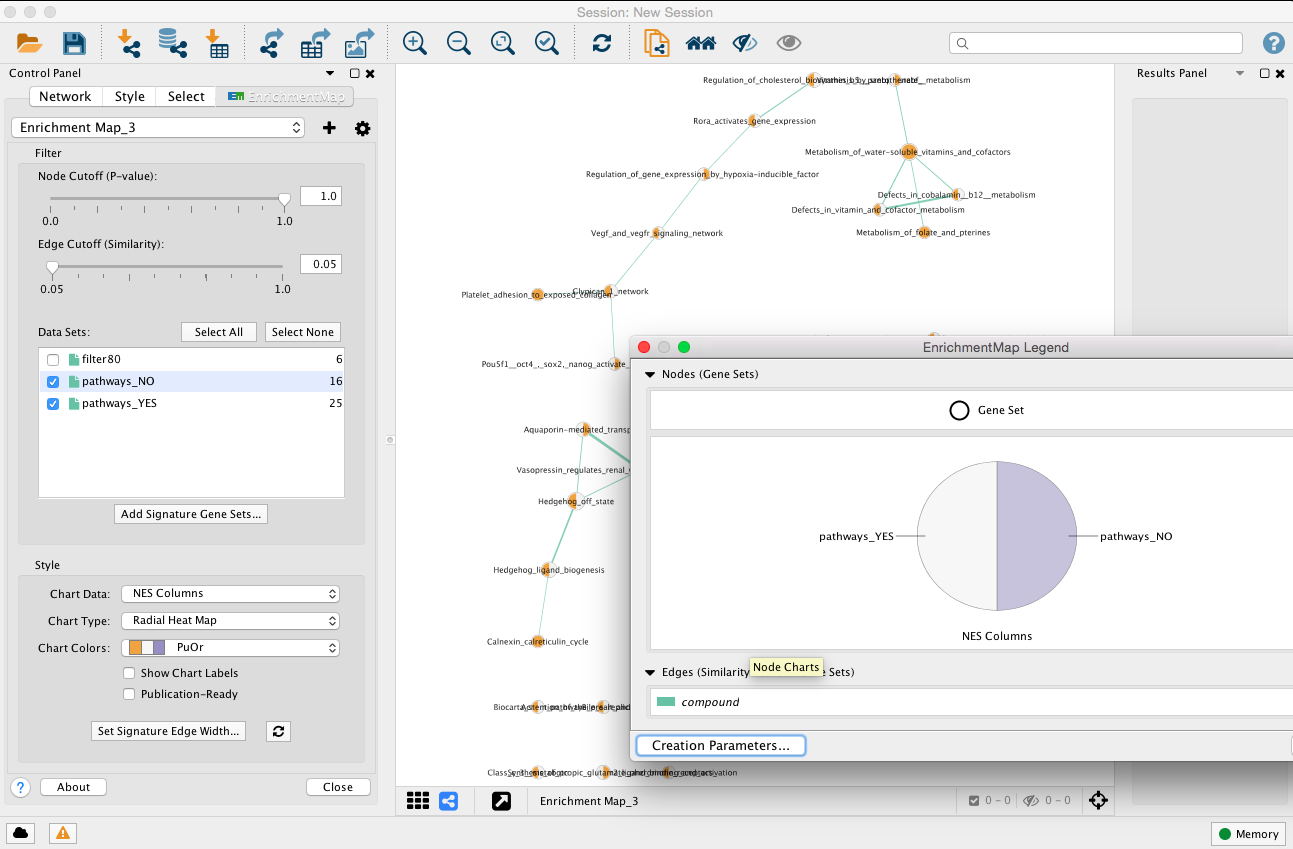This screenshot has width=1293, height=849.
Task: Show all hidden nodes with the eye icon
Action: 789,43
